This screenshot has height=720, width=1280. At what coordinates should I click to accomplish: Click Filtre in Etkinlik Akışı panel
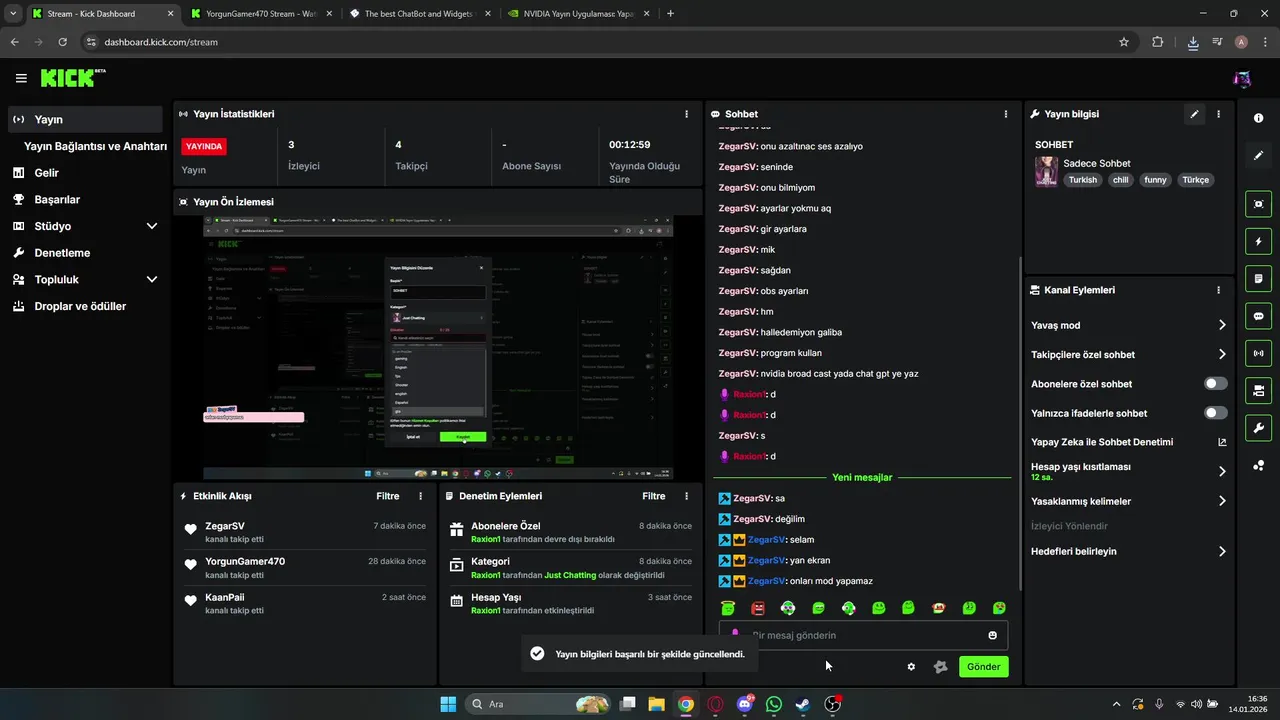[387, 496]
